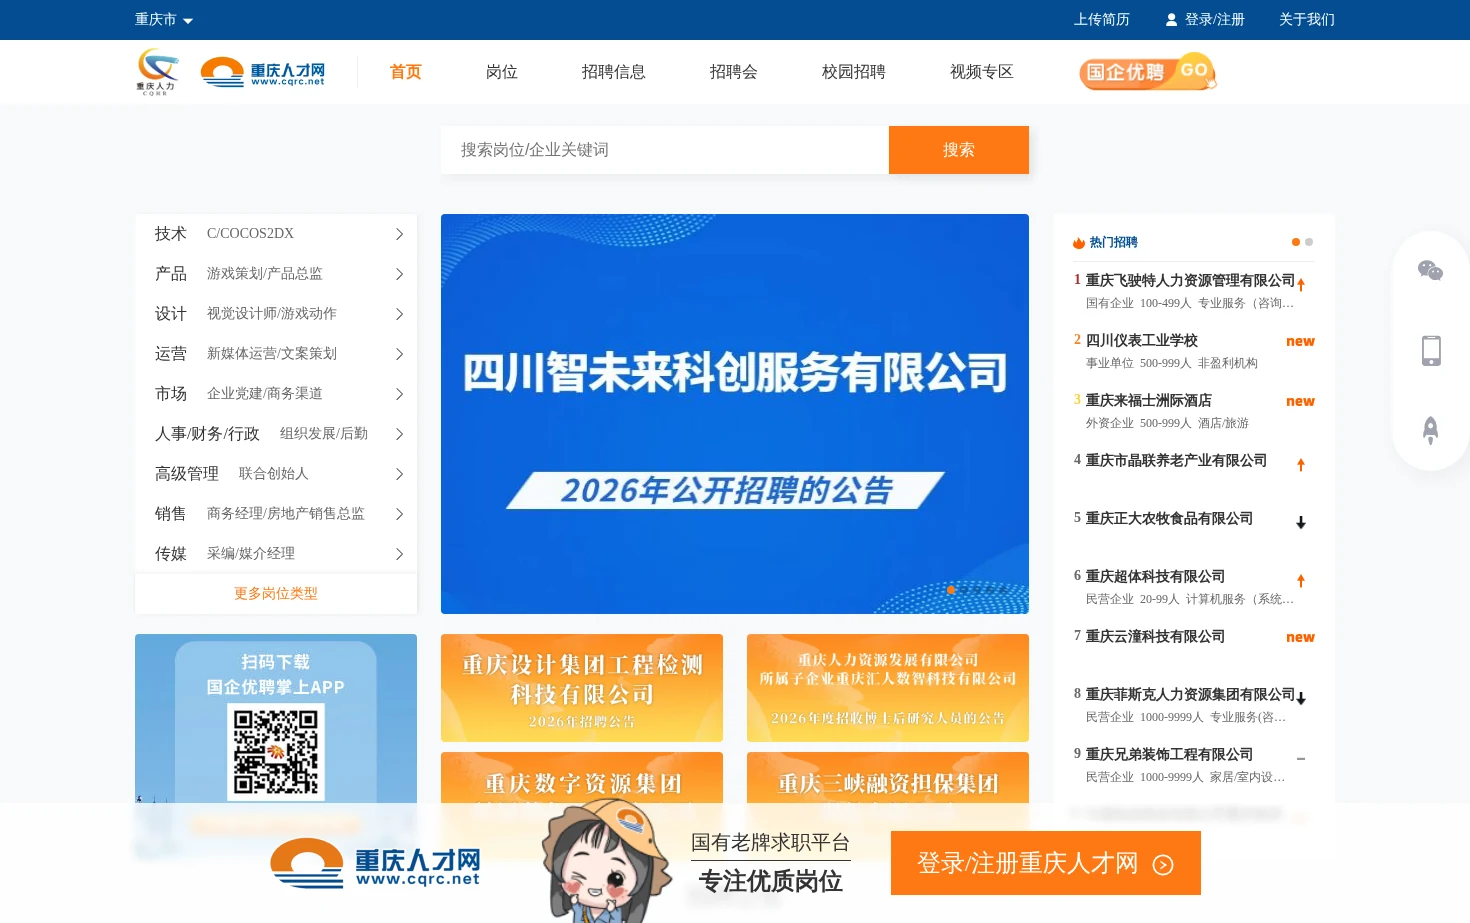Click the flame icon by 热门招聘

pyautogui.click(x=1079, y=242)
